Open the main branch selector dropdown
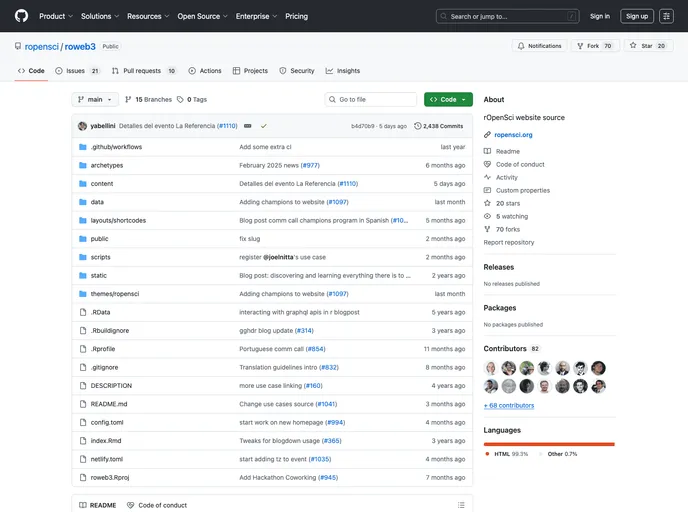 pos(95,100)
